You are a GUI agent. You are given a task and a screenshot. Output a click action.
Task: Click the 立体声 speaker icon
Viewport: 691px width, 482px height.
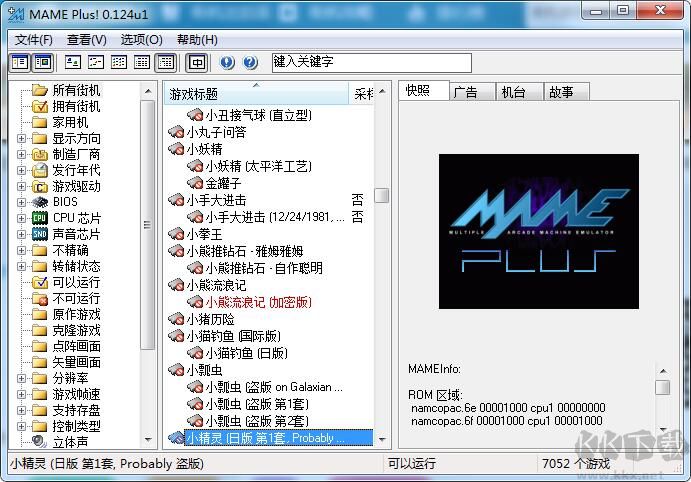tap(40, 441)
